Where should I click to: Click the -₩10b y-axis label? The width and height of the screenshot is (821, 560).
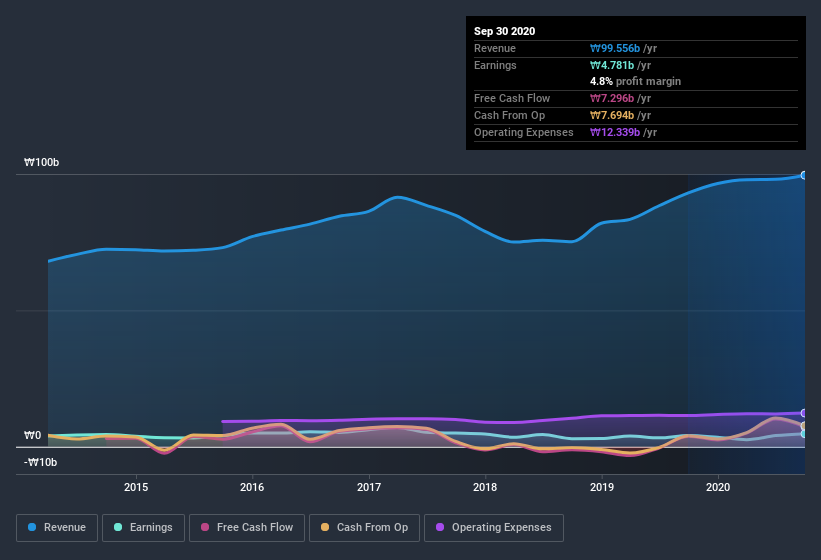click(x=42, y=462)
